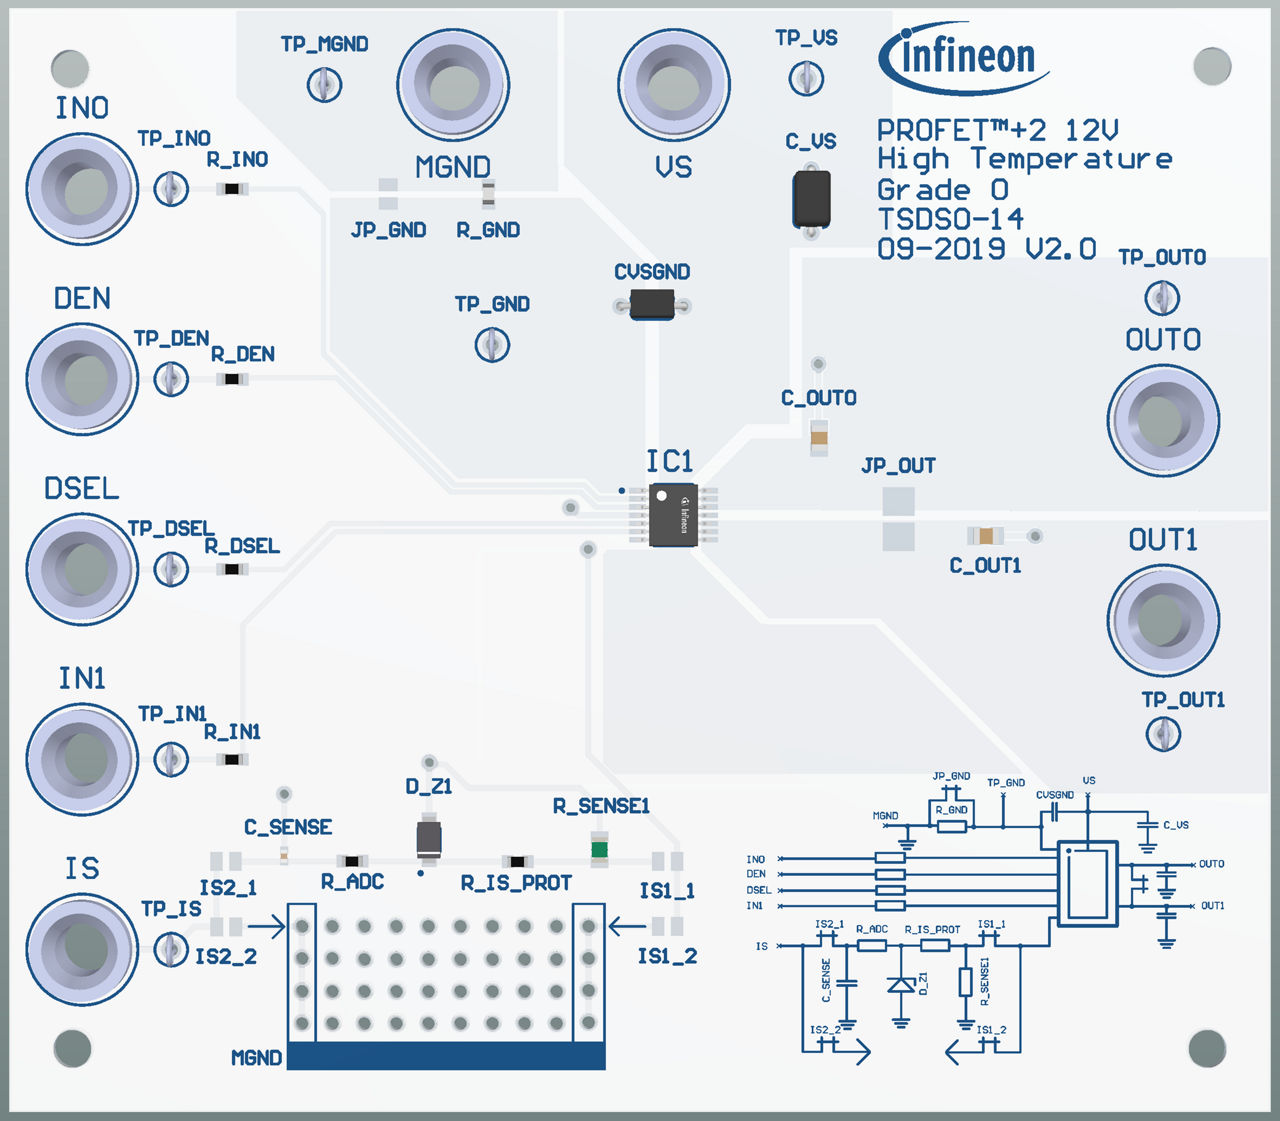Select the R_ADC resistor on the board
1280x1121 pixels.
click(x=352, y=861)
